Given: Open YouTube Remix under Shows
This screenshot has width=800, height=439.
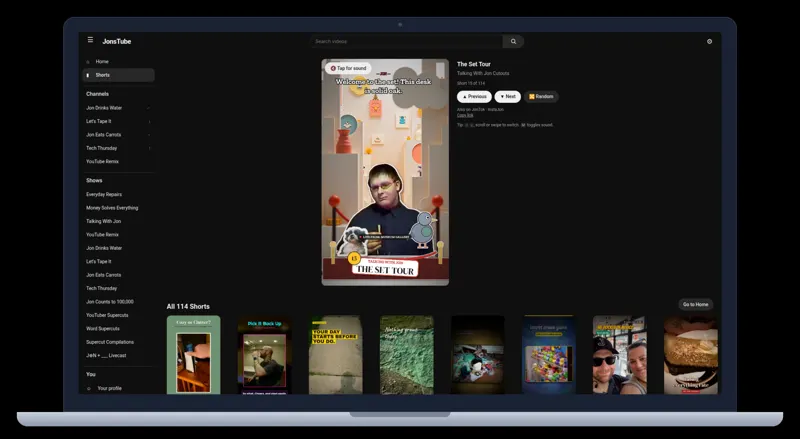Looking at the screenshot, I should pos(102,235).
